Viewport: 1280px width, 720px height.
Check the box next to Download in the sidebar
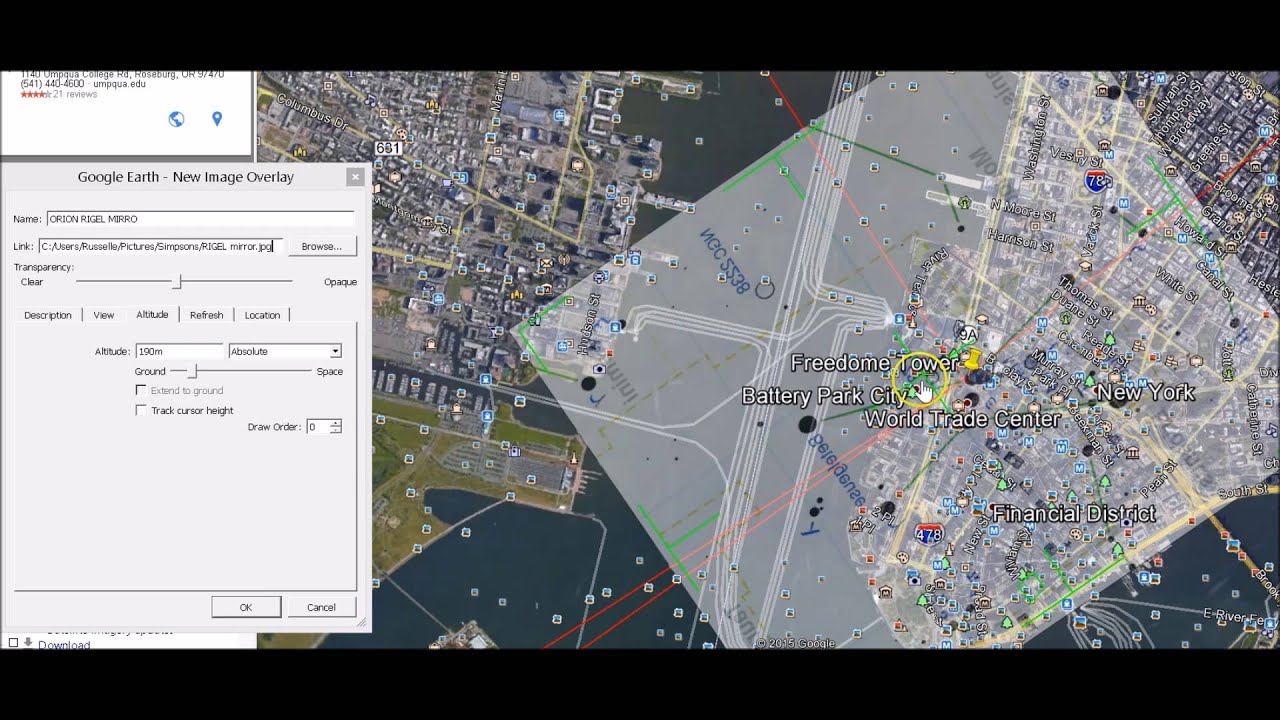(13, 643)
